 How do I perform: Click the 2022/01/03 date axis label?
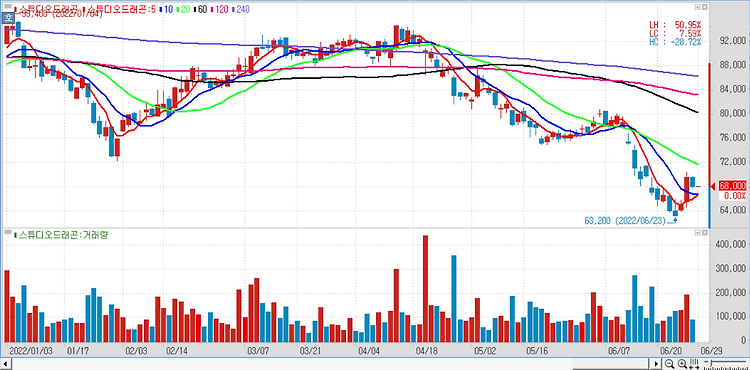31,350
